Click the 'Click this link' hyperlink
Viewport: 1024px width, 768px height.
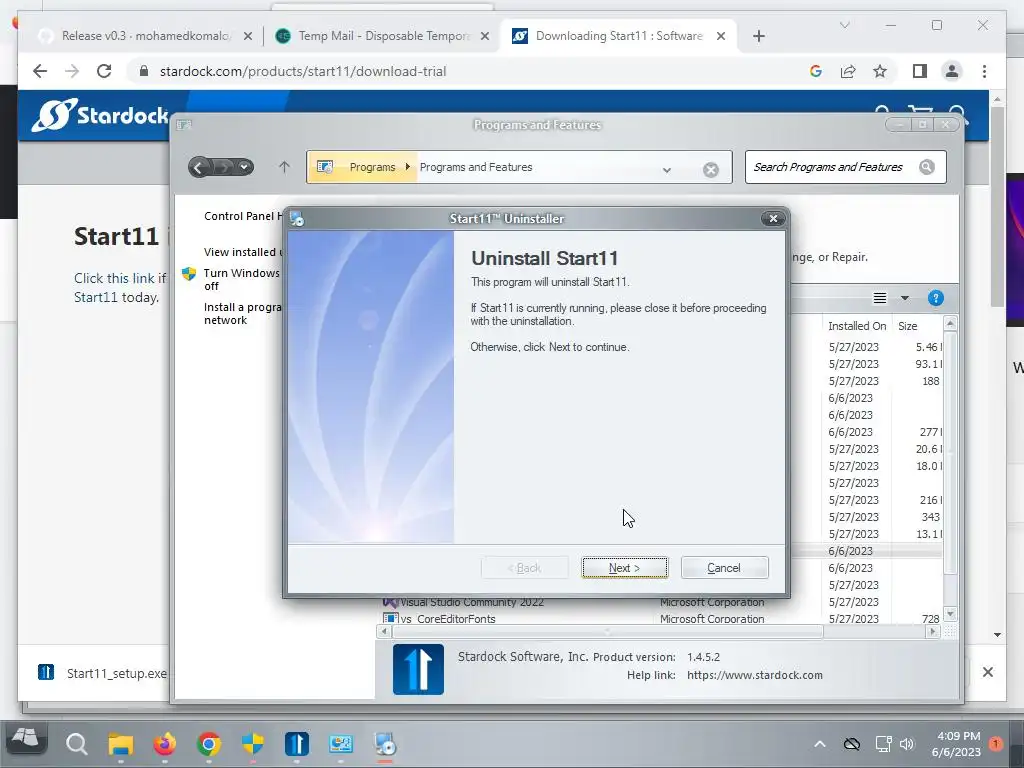(x=114, y=278)
